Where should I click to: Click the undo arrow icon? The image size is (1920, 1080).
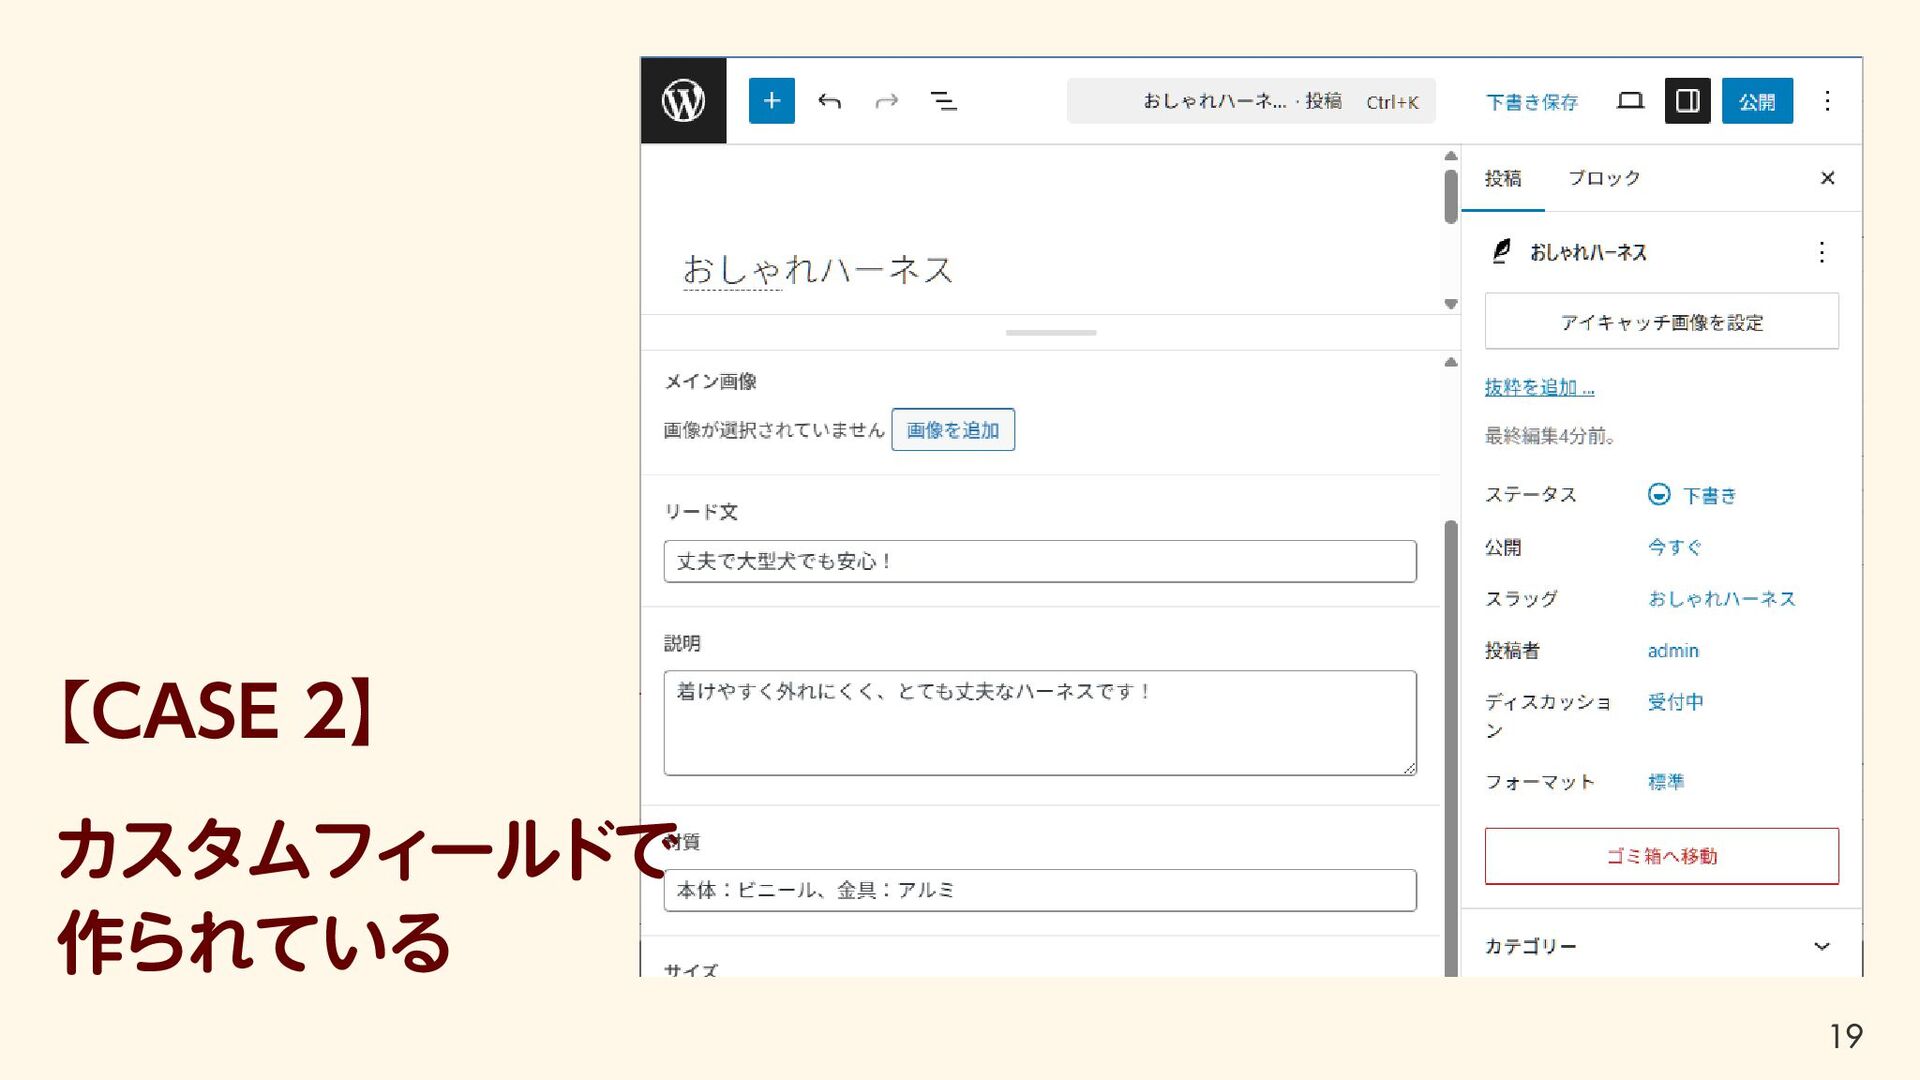tap(829, 101)
